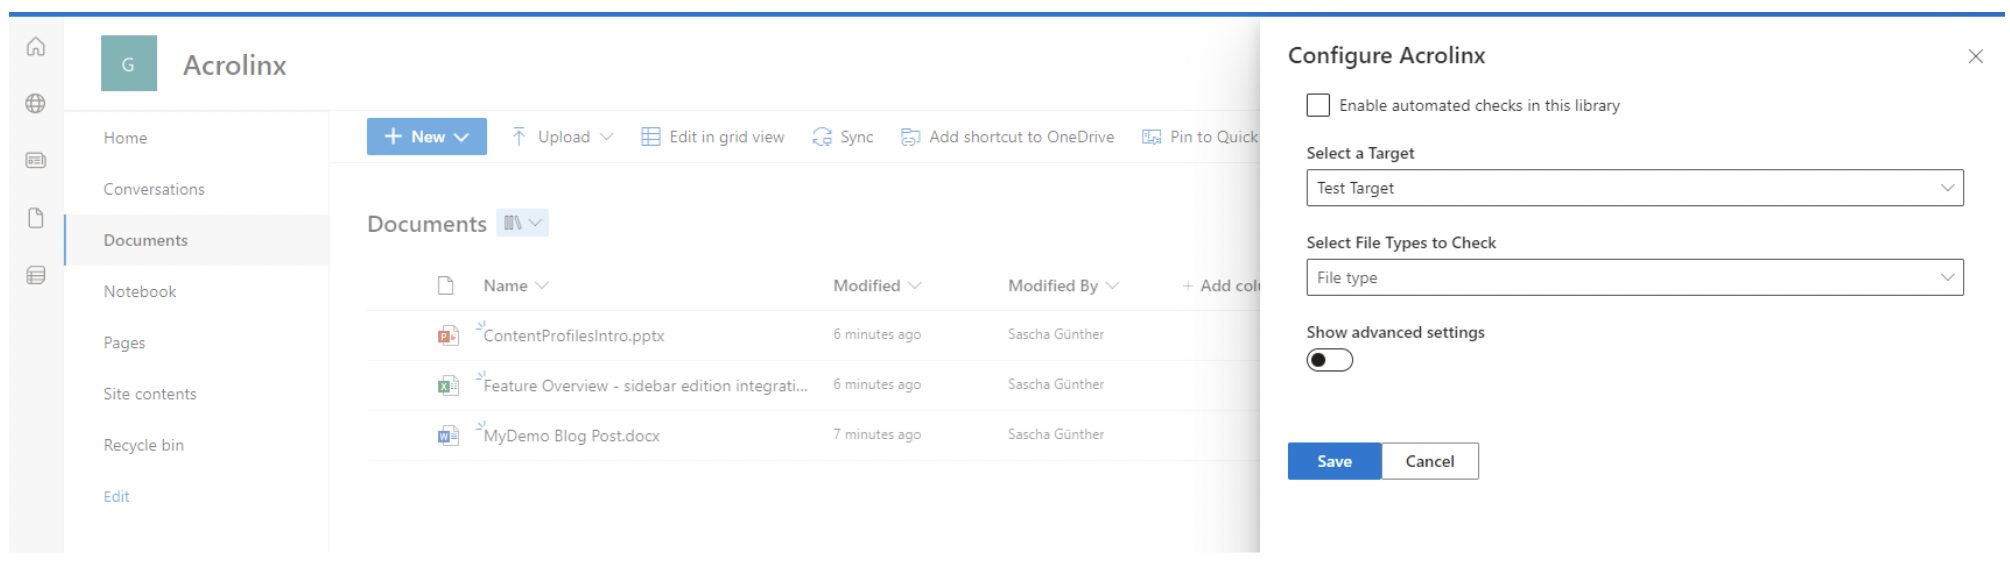
Task: Open the news icon in the left app bar
Action: [36, 160]
